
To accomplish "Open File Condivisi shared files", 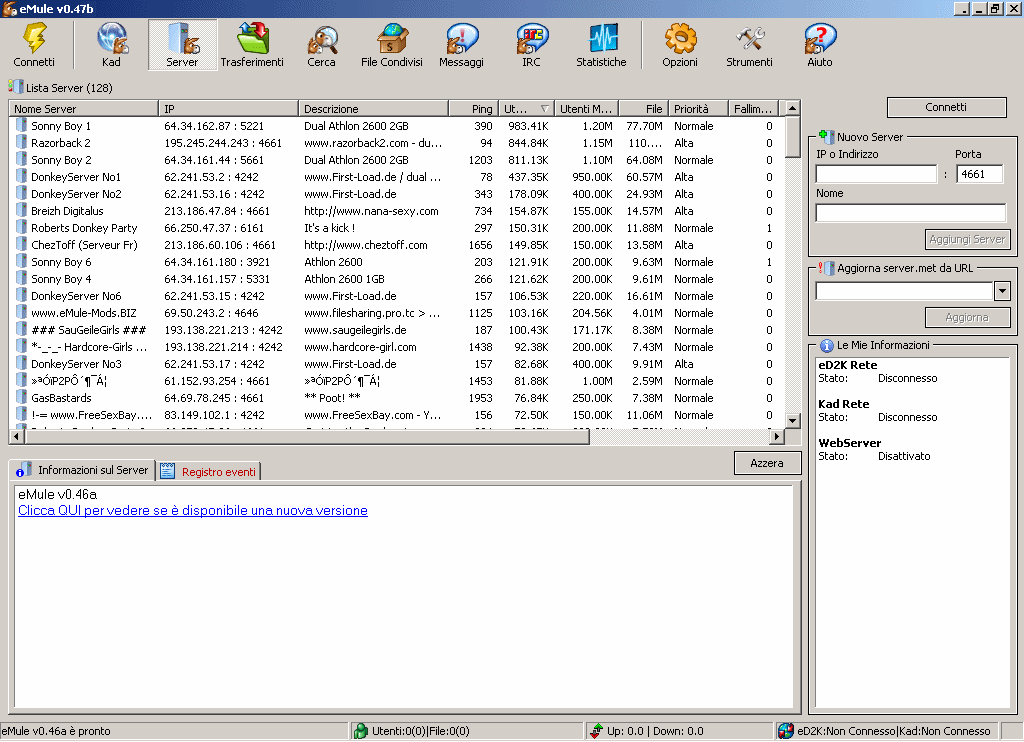I will click(x=391, y=45).
